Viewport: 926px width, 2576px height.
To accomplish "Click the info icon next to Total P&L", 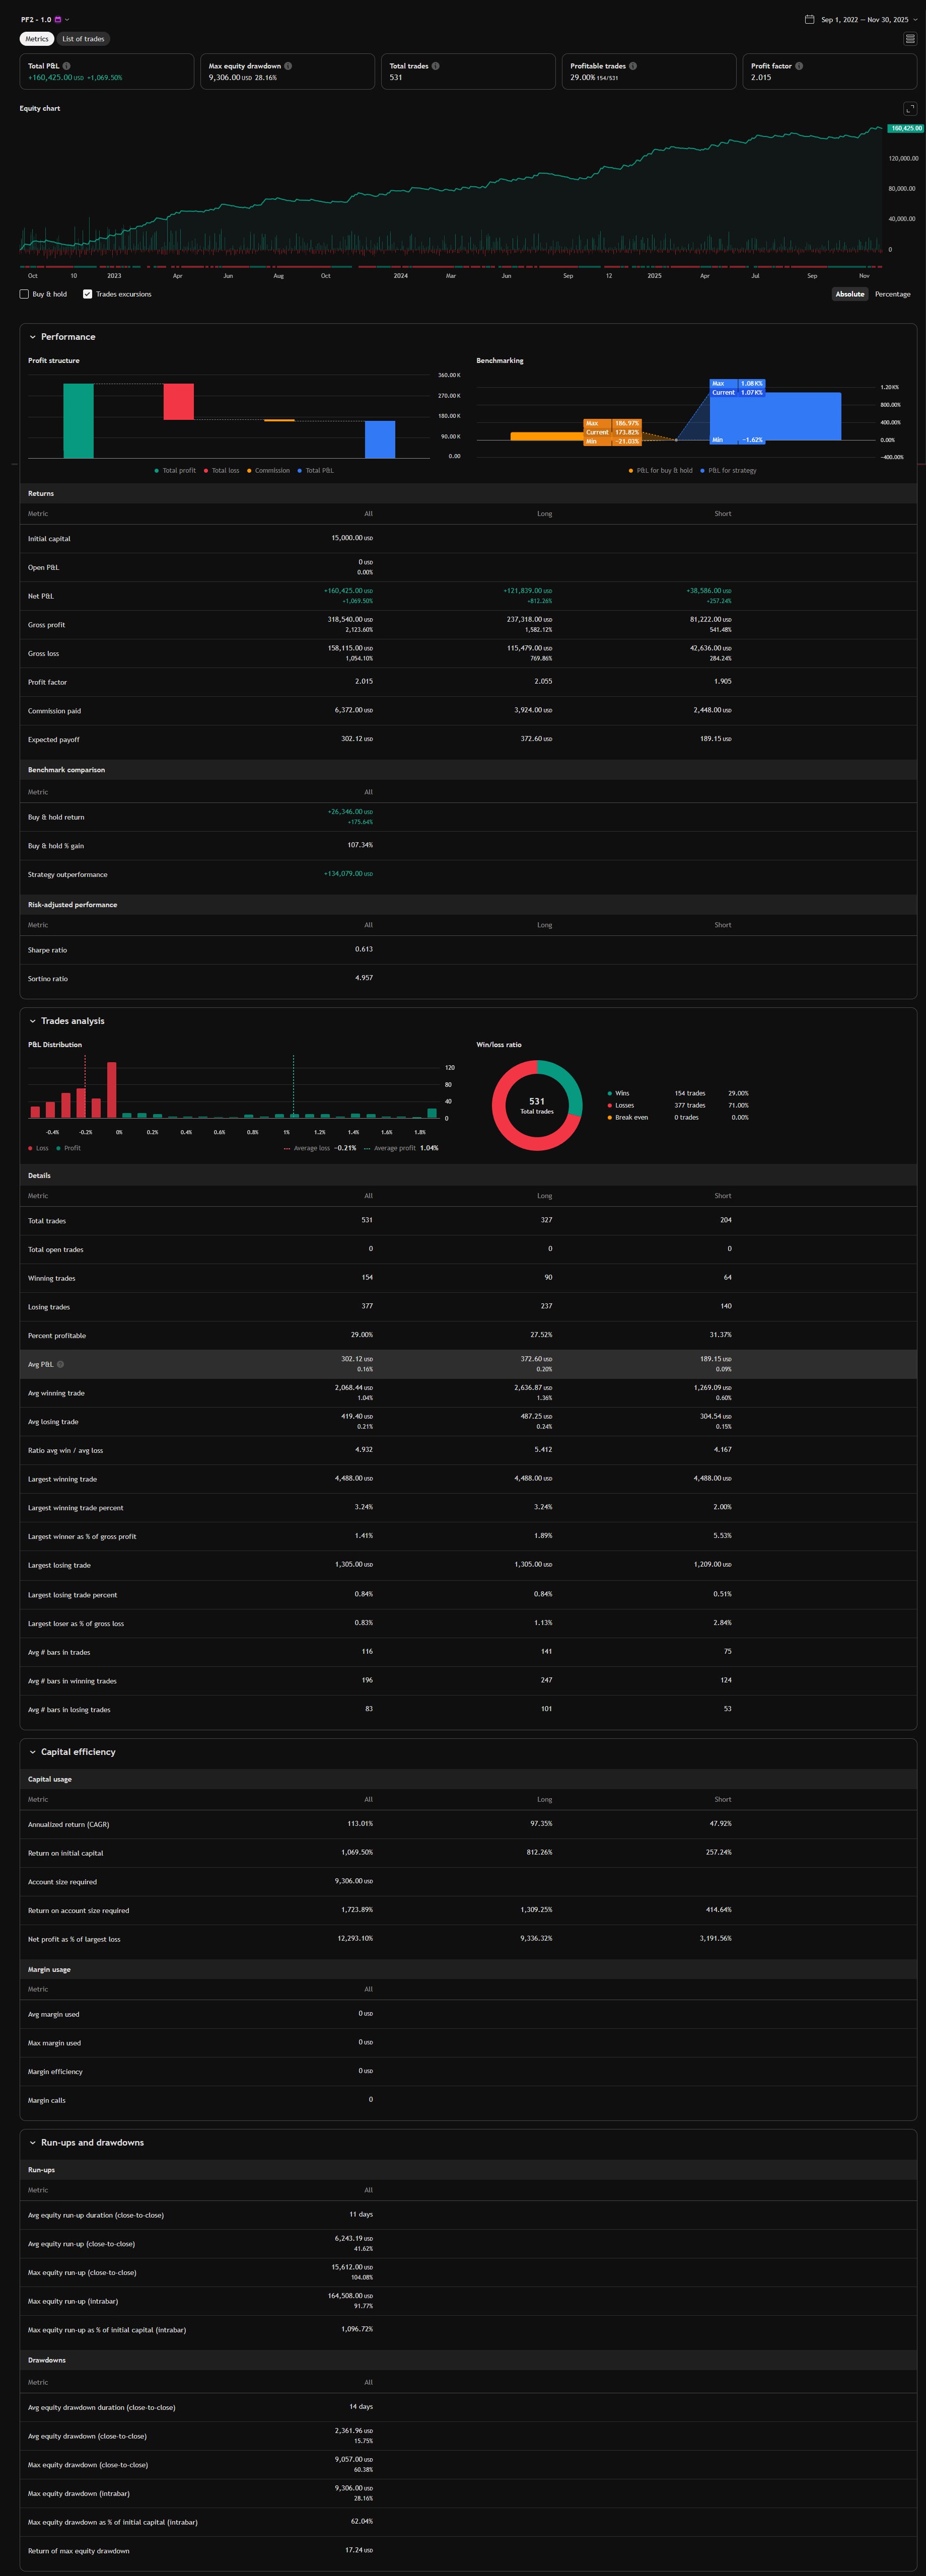I will coord(67,66).
